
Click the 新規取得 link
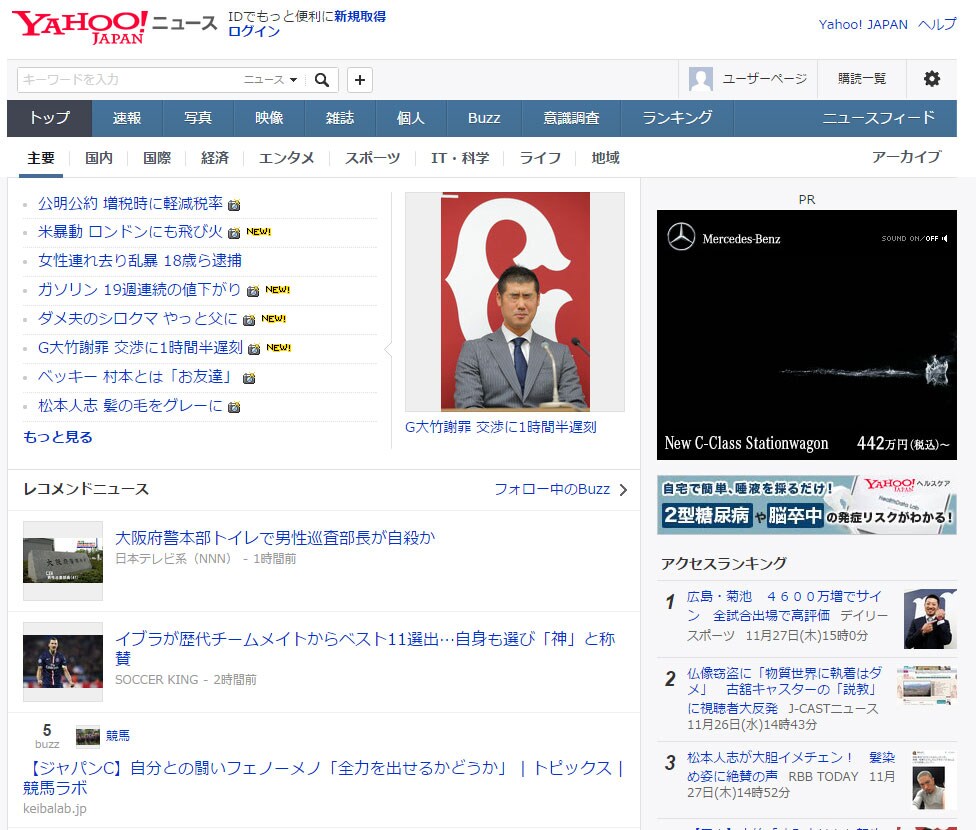(360, 16)
